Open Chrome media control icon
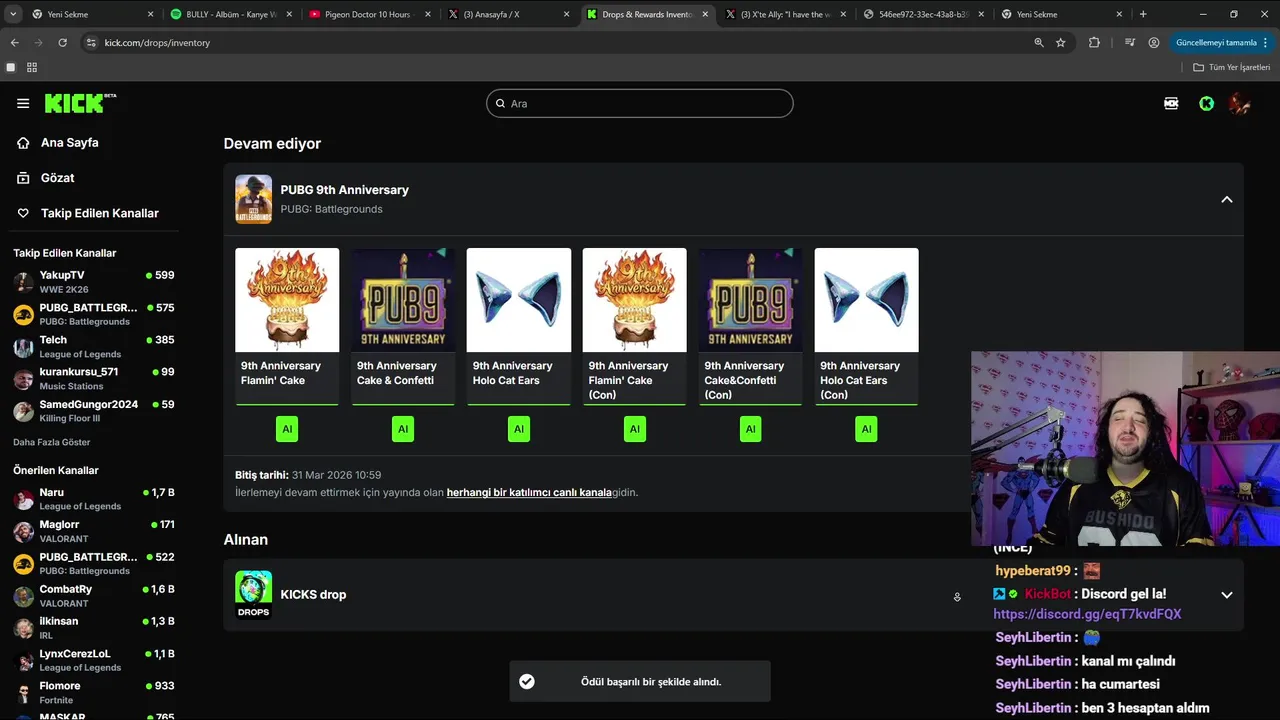Viewport: 1280px width, 720px height. pyautogui.click(x=1130, y=43)
